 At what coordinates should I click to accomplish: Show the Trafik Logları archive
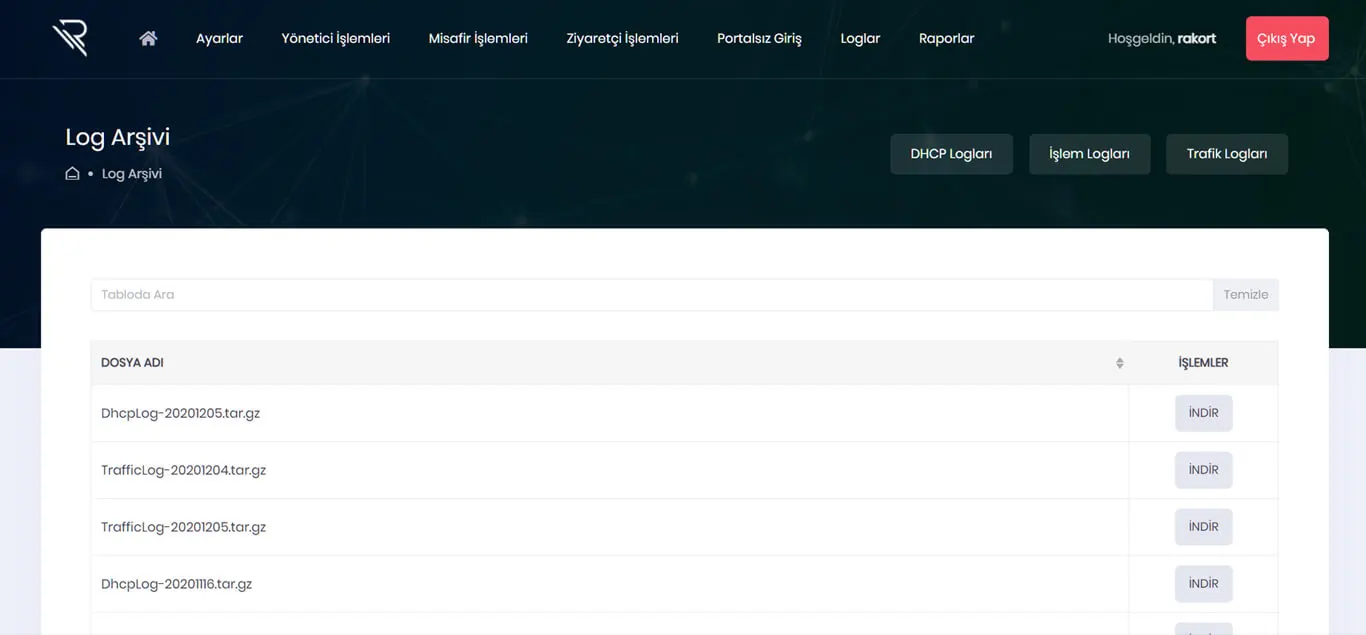pyautogui.click(x=1226, y=153)
